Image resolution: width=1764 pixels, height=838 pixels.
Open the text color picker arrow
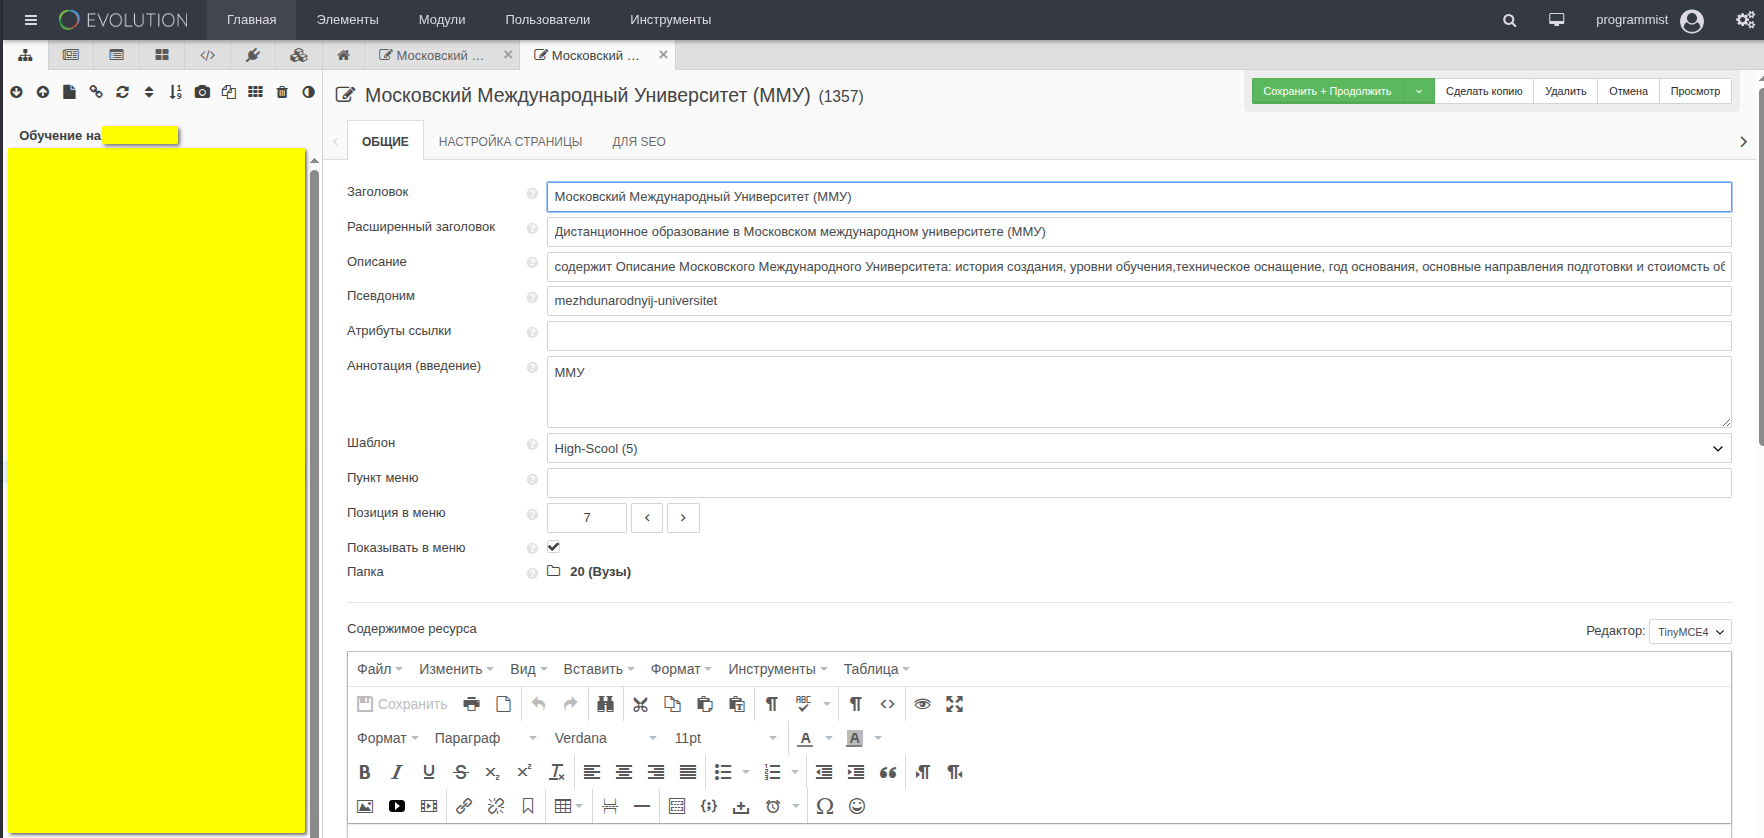pyautogui.click(x=829, y=738)
